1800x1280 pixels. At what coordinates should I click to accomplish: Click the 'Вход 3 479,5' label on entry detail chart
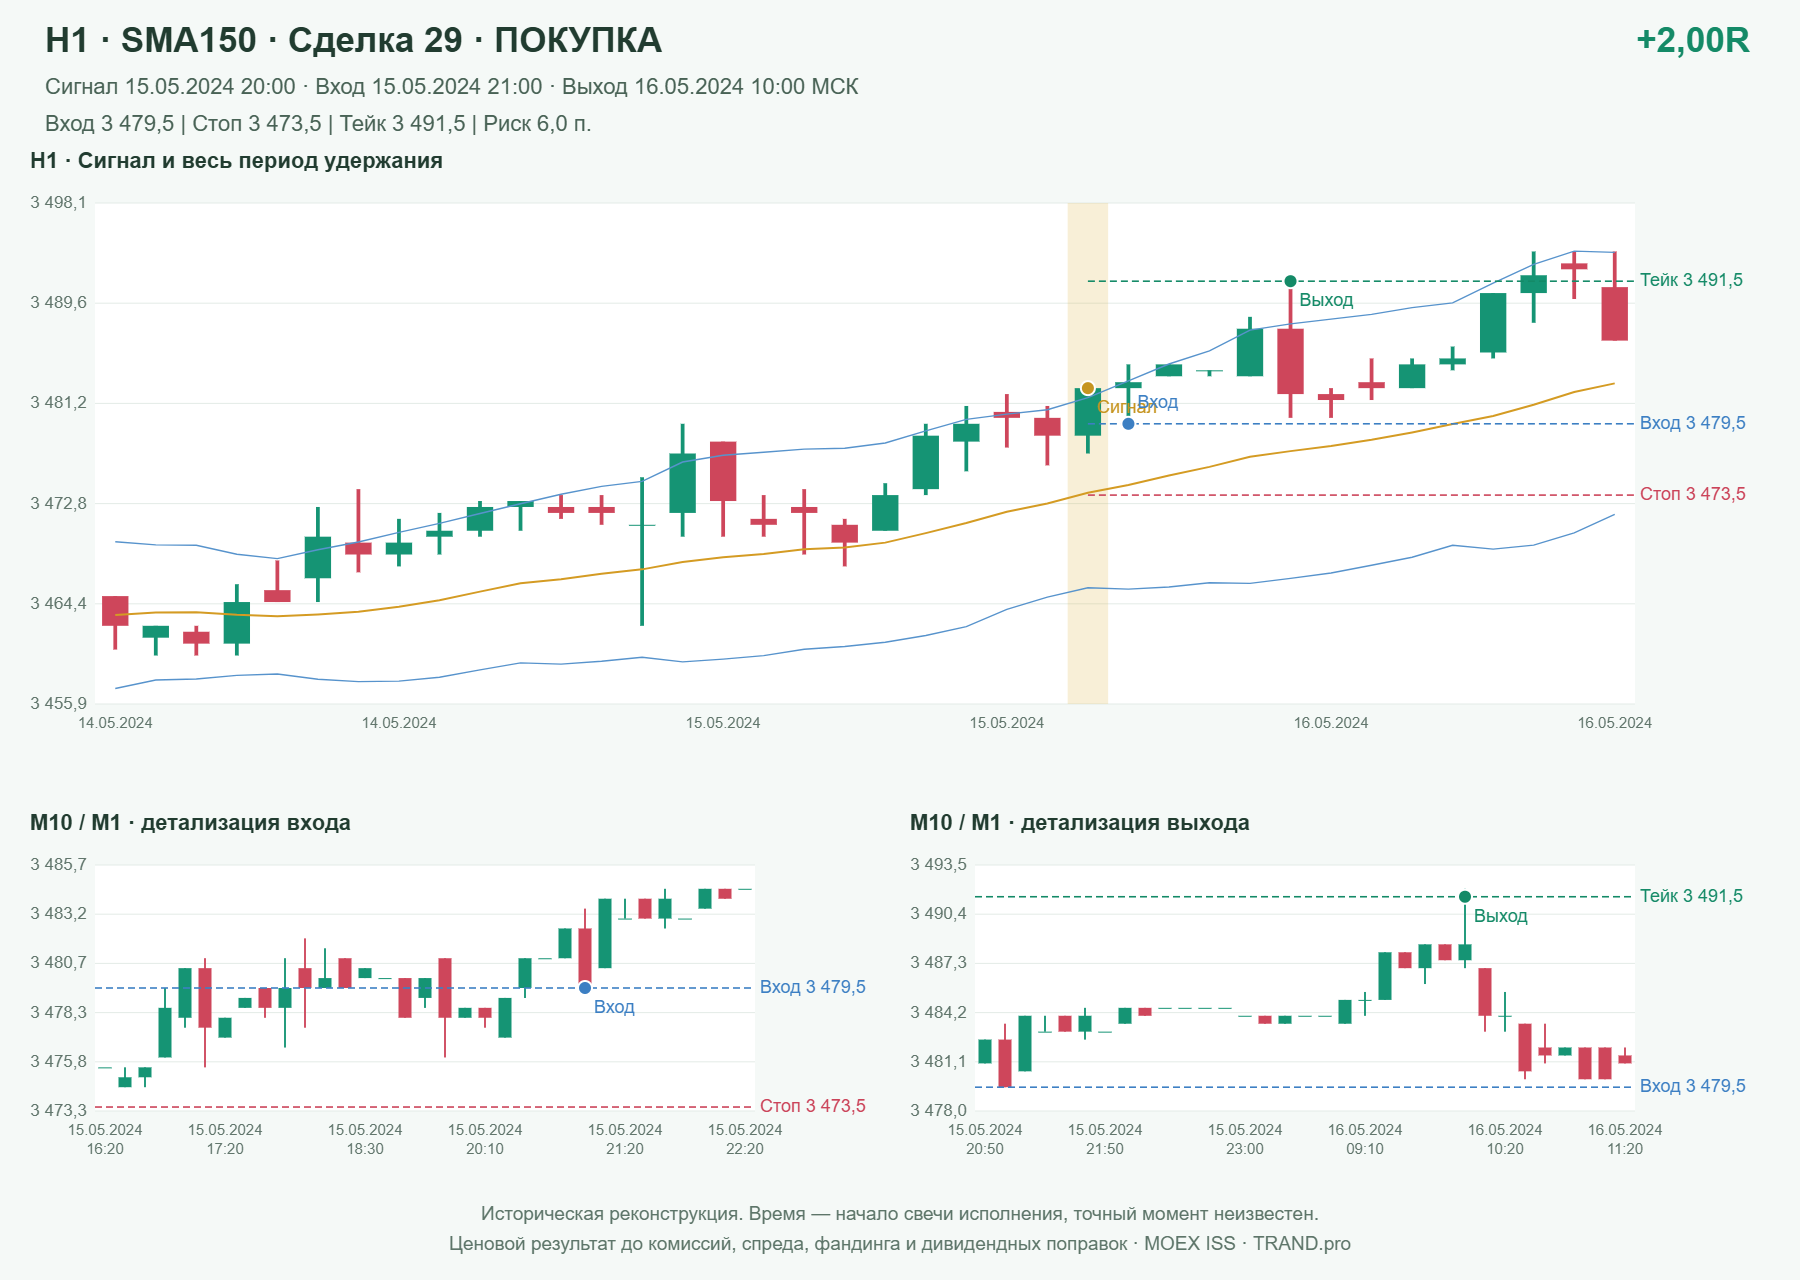pos(812,987)
